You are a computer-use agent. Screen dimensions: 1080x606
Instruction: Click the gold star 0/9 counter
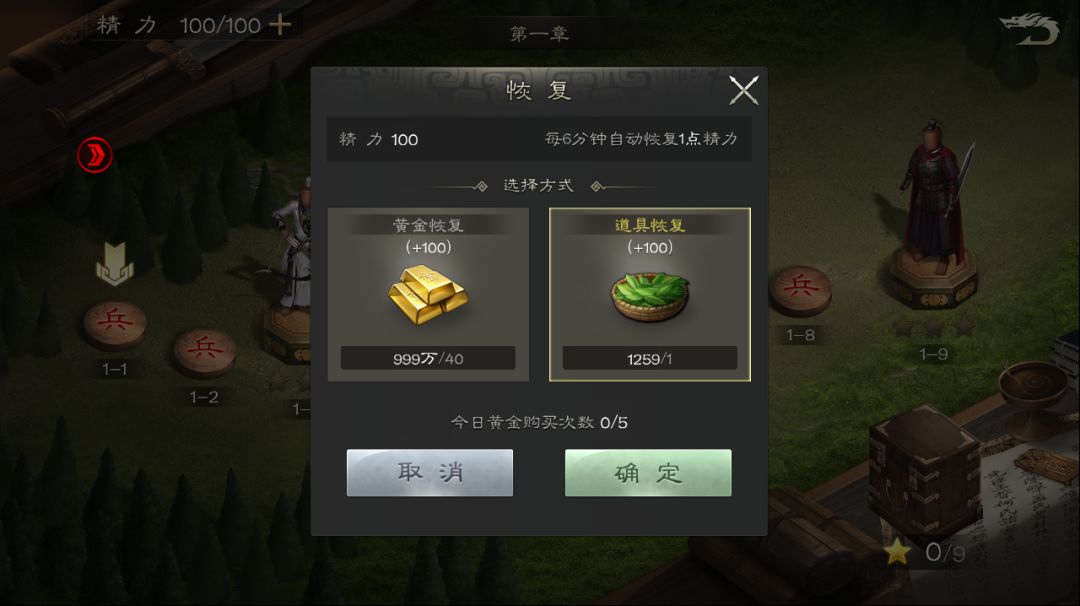click(x=924, y=552)
